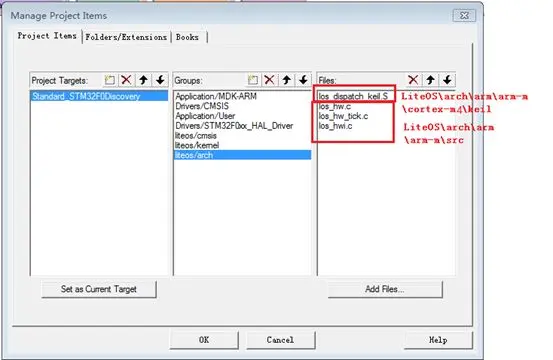Click the New target icon in Project Targets
Image resolution: width=553 pixels, height=360 pixels.
(109, 80)
